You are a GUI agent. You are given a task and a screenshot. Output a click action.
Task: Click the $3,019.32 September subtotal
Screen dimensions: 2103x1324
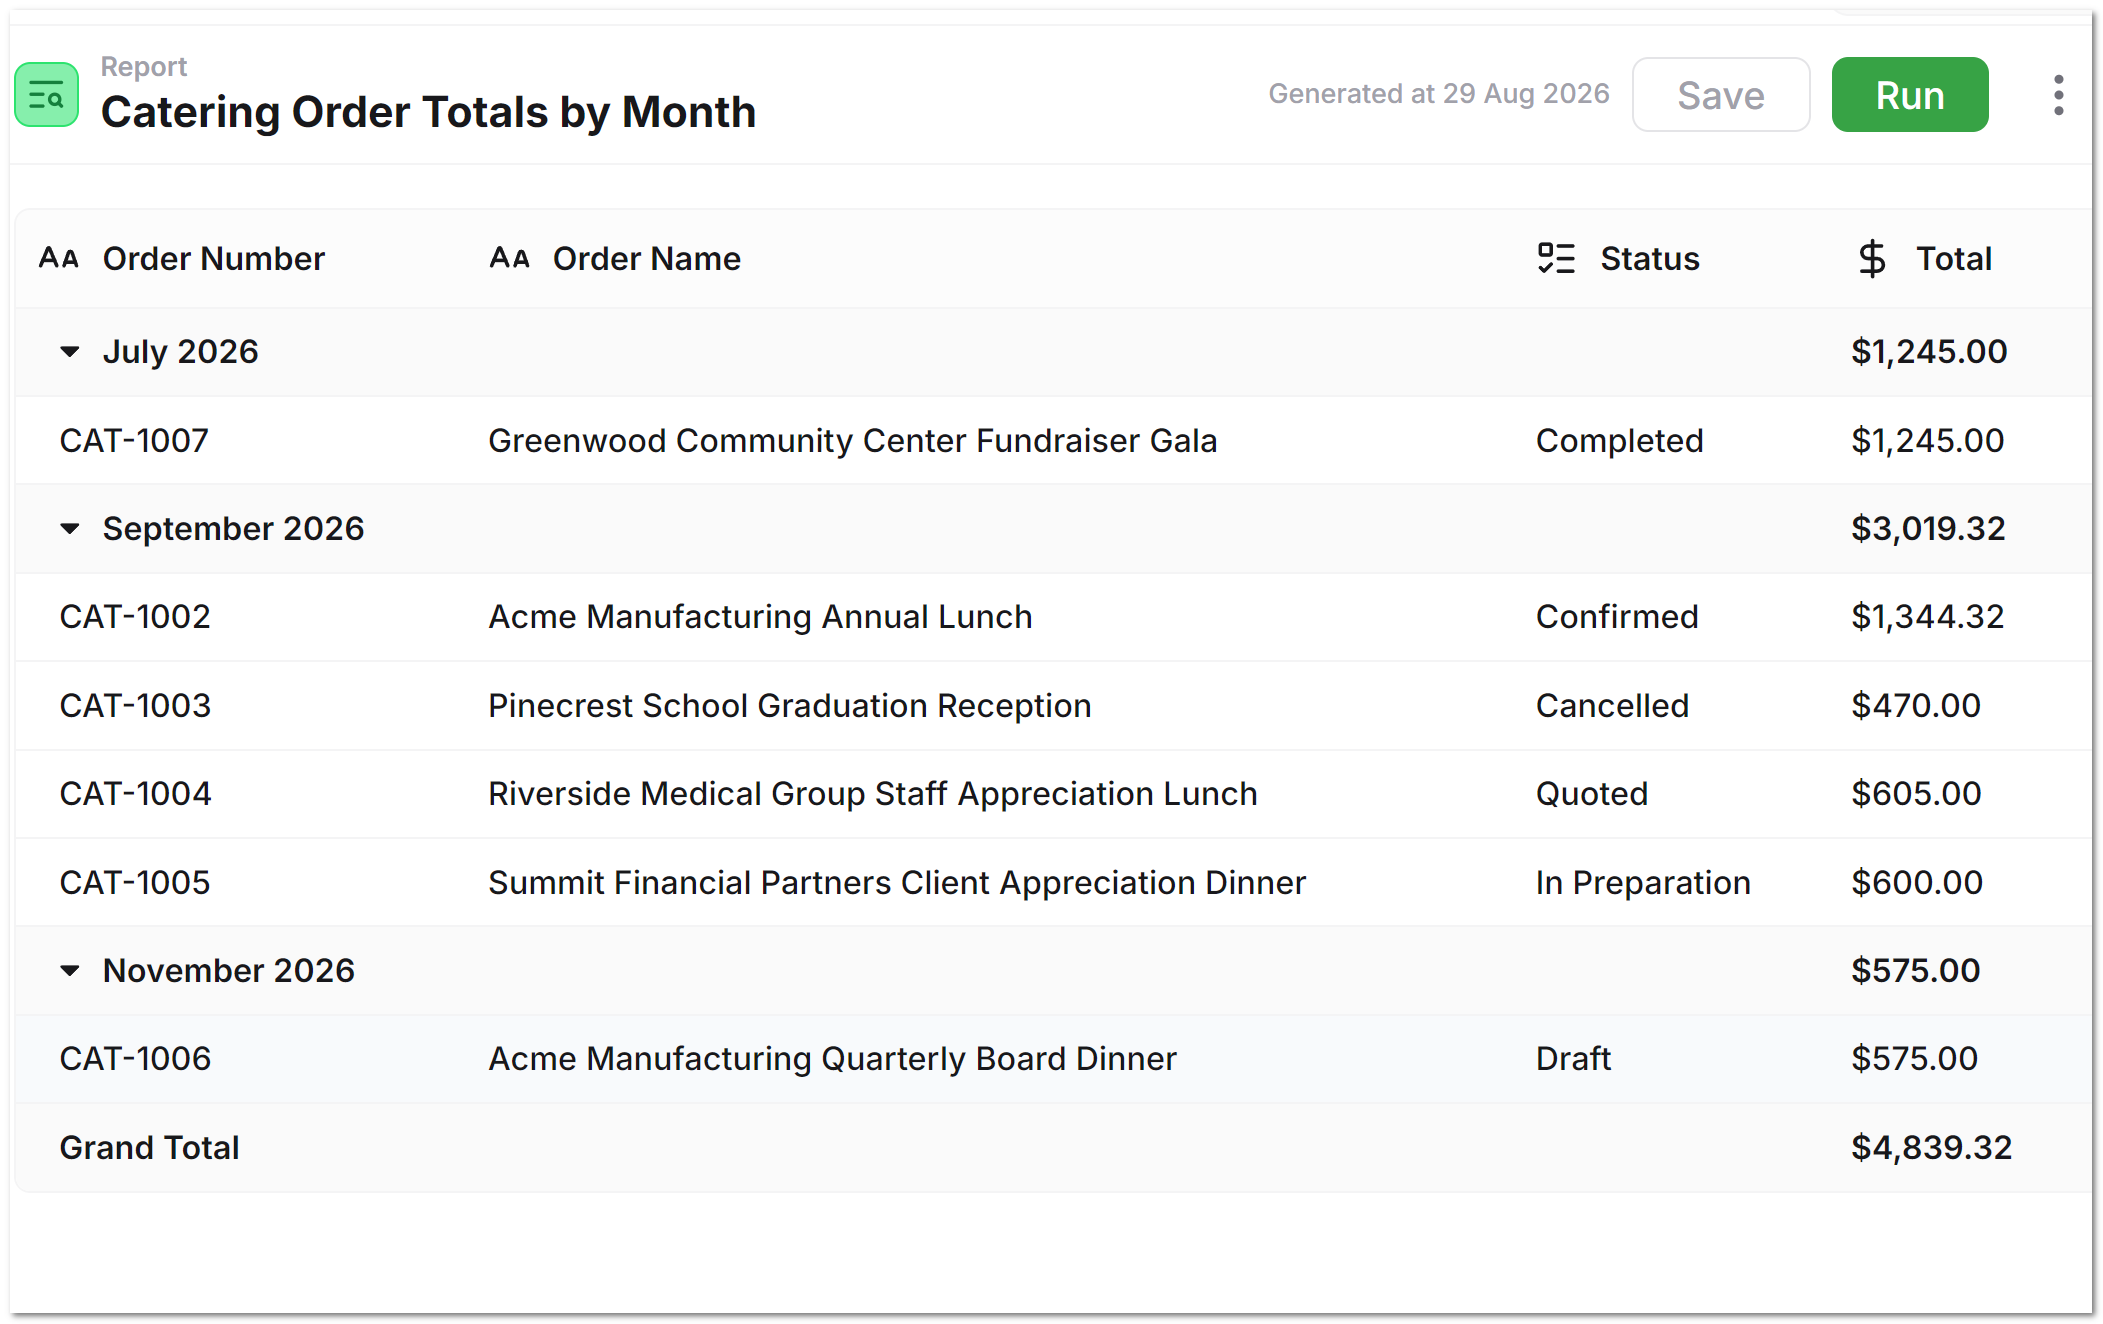point(1928,528)
